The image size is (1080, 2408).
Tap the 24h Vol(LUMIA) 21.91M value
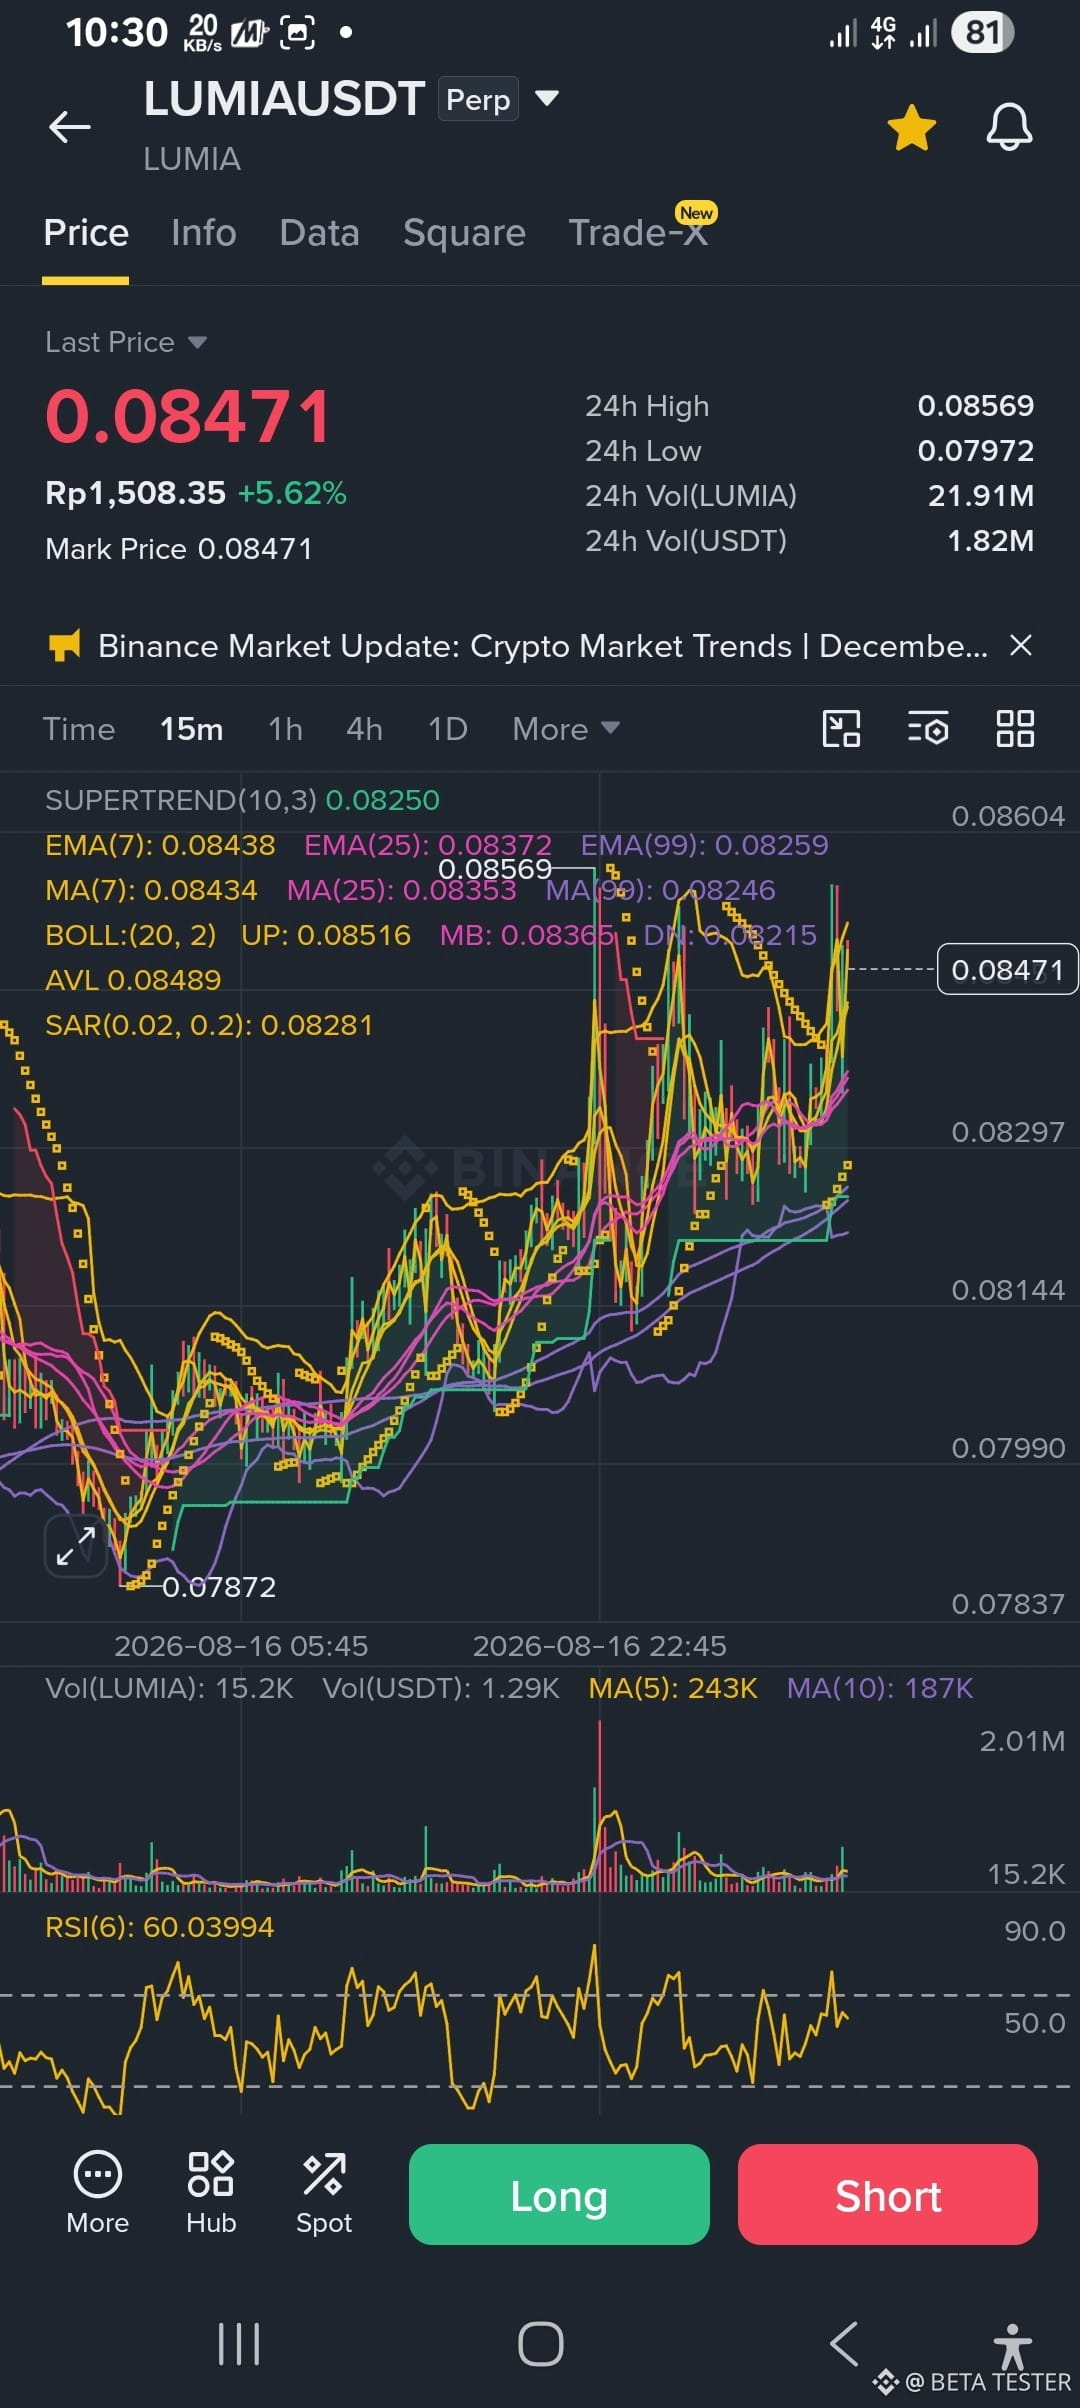pyautogui.click(x=981, y=495)
